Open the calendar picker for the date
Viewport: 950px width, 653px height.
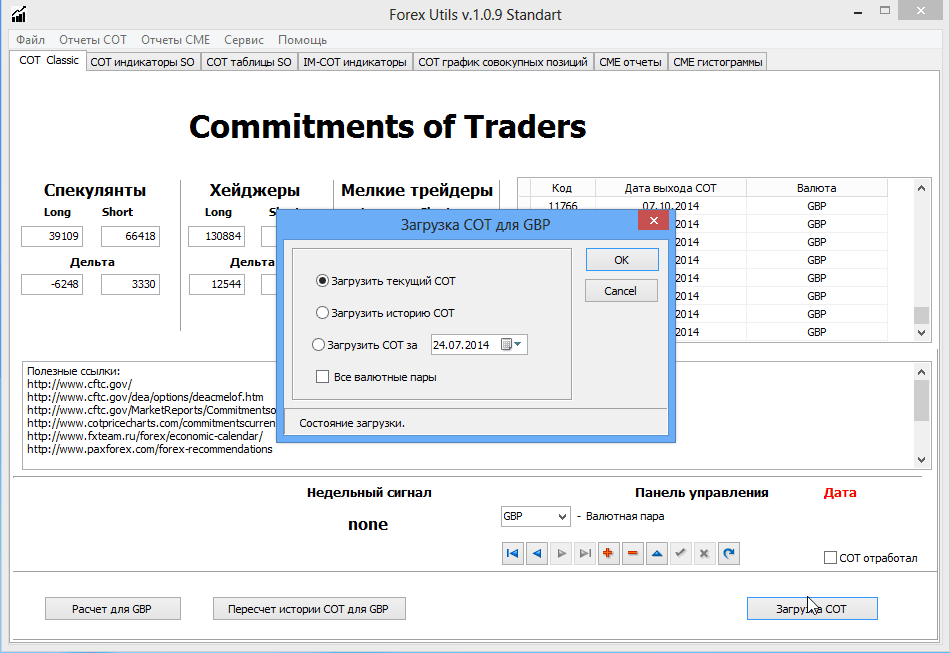tap(511, 345)
